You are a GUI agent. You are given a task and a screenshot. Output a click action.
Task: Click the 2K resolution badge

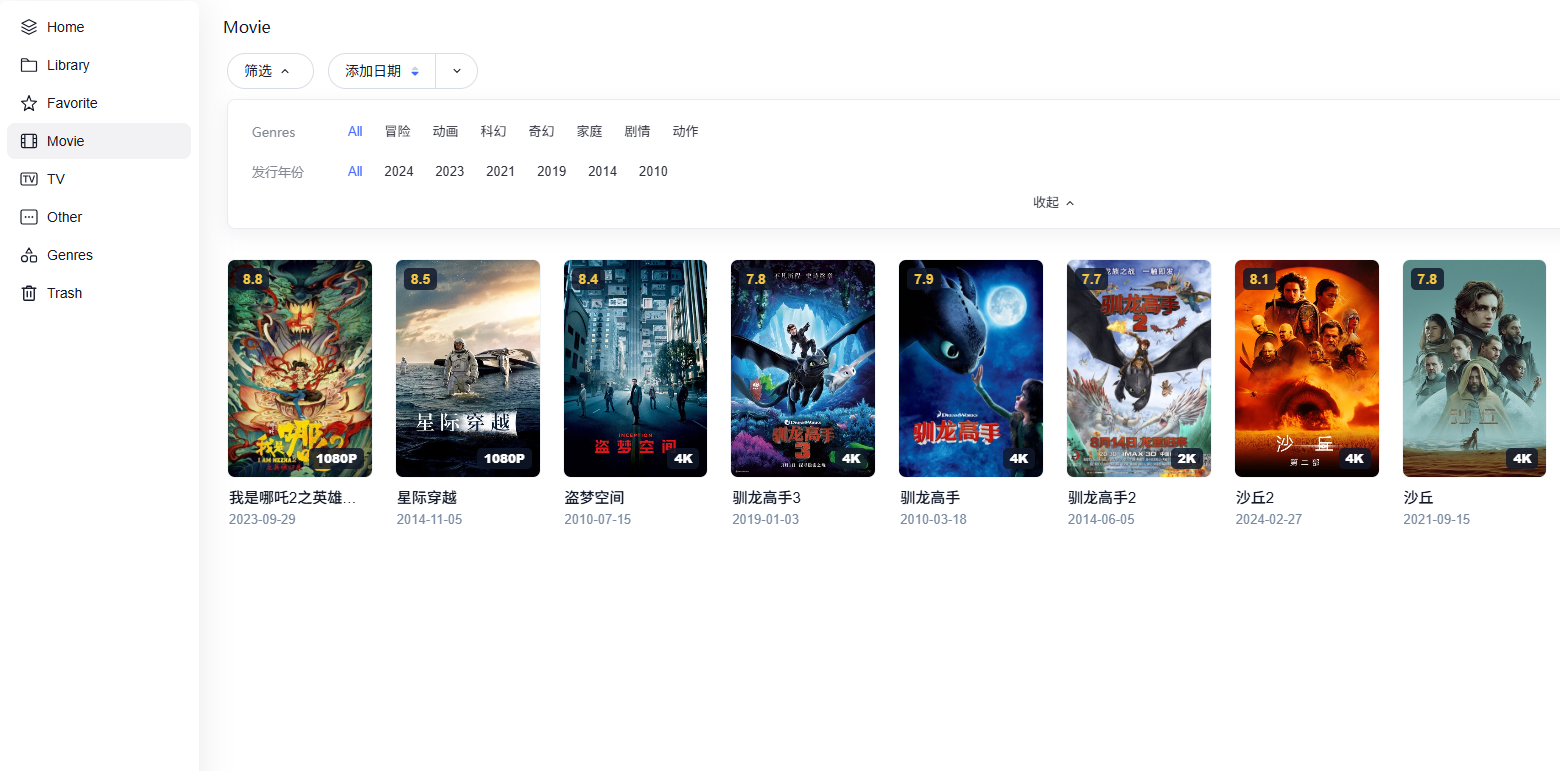[1187, 458]
